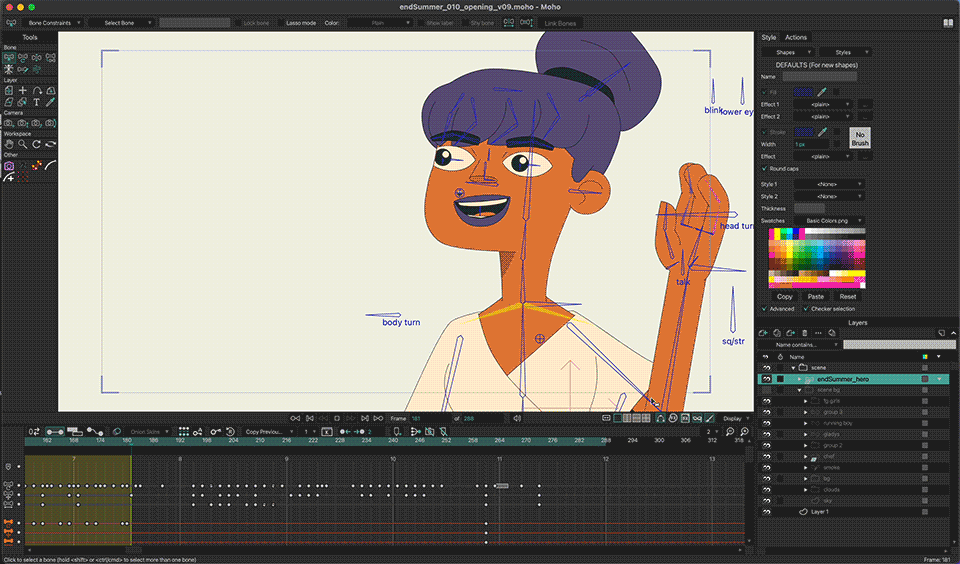The height and width of the screenshot is (564, 960).
Task: Open the Shapes menu in Style panel
Action: pos(787,52)
